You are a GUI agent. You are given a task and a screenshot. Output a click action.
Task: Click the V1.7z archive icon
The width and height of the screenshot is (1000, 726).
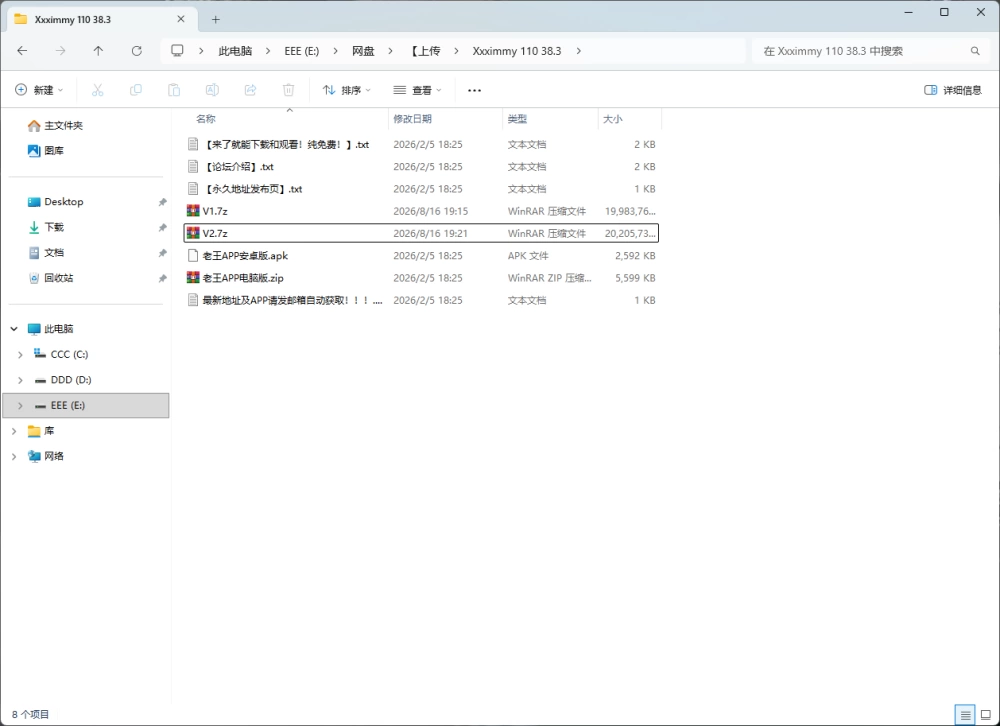tap(193, 211)
